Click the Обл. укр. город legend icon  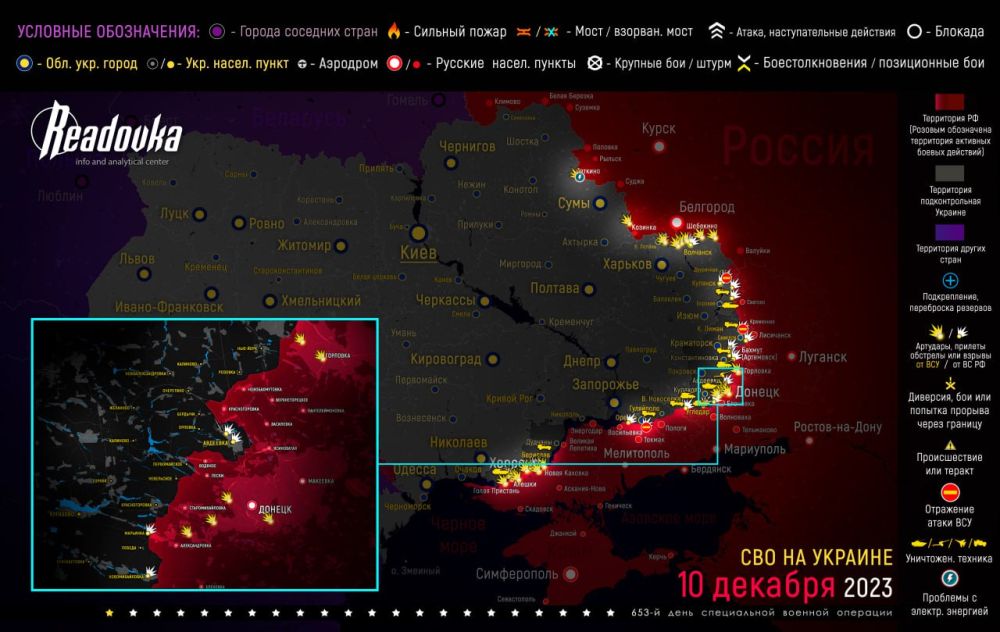24,63
